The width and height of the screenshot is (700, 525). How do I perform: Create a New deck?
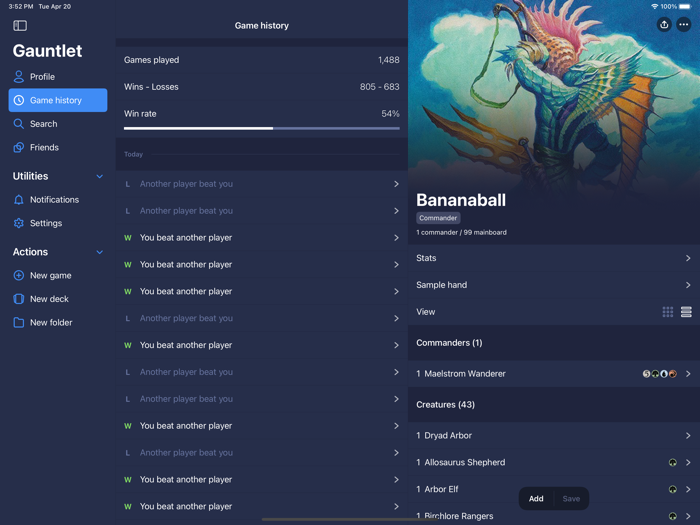coord(58,299)
